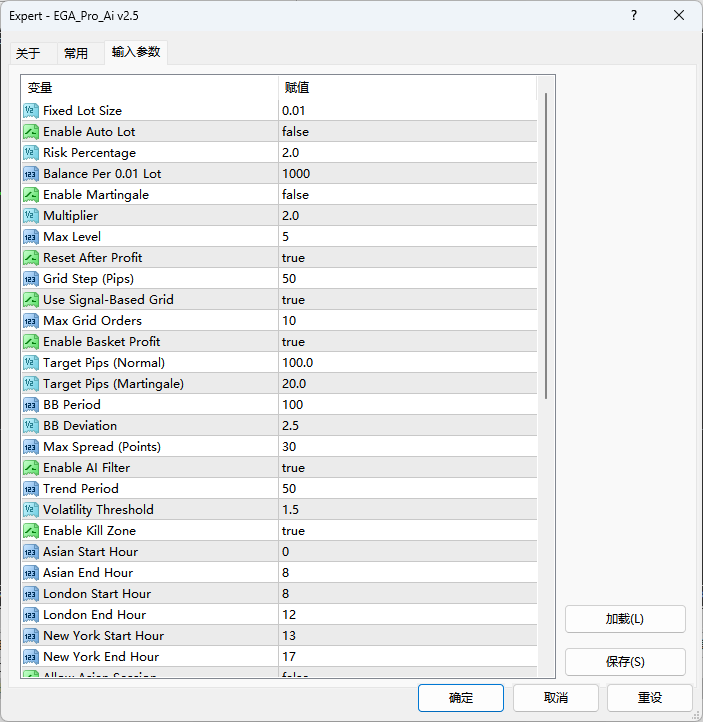The width and height of the screenshot is (703, 722).
Task: Click the icon beside Max Grid Orders
Action: 31,321
